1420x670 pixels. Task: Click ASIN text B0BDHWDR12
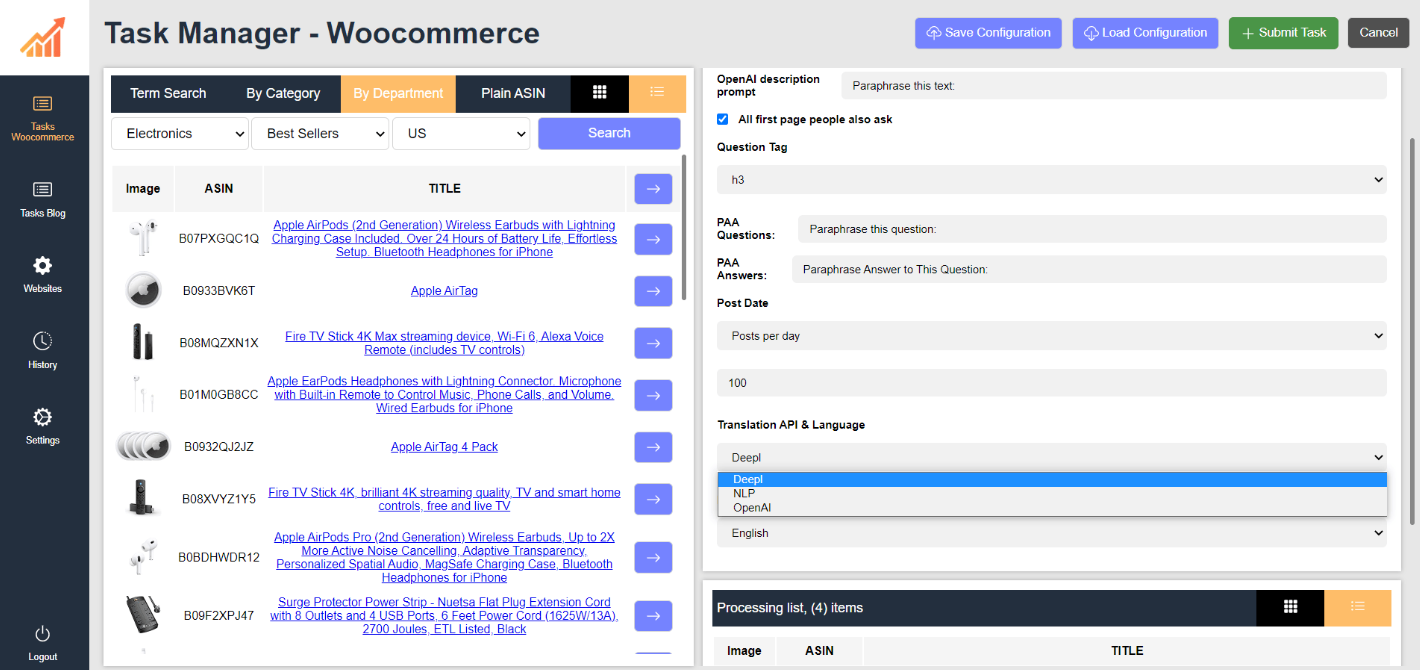point(218,557)
